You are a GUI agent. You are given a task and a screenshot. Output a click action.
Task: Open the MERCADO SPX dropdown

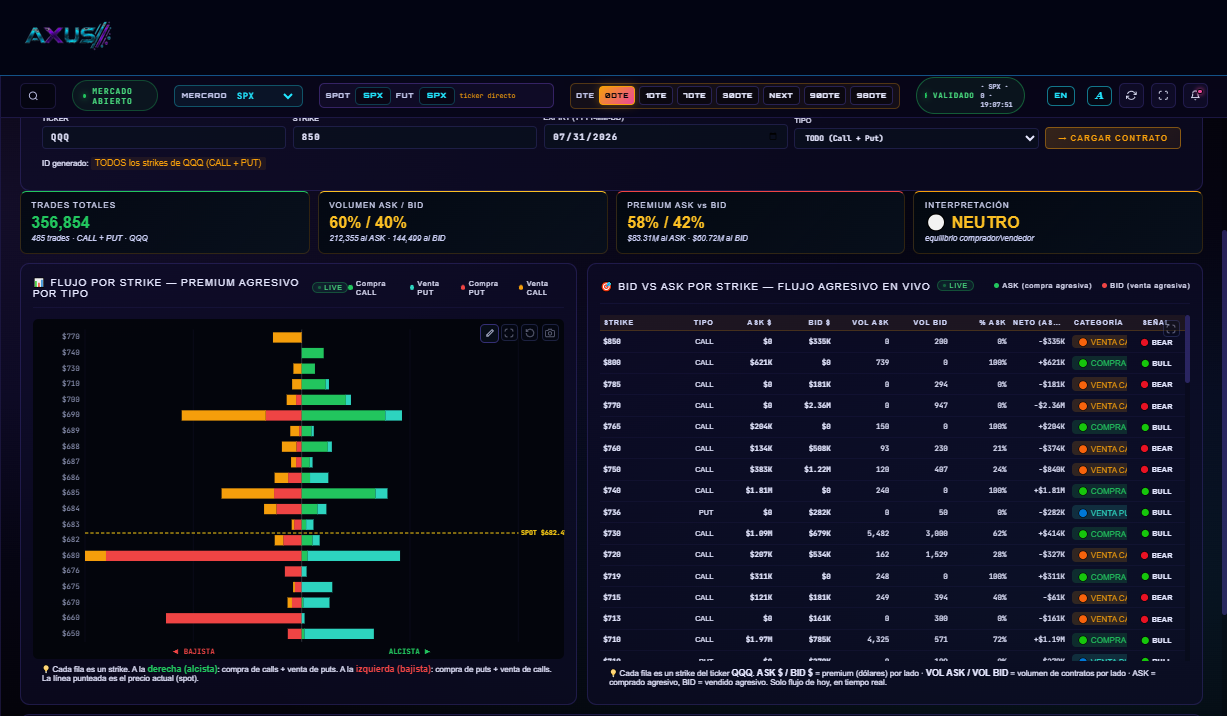238,96
